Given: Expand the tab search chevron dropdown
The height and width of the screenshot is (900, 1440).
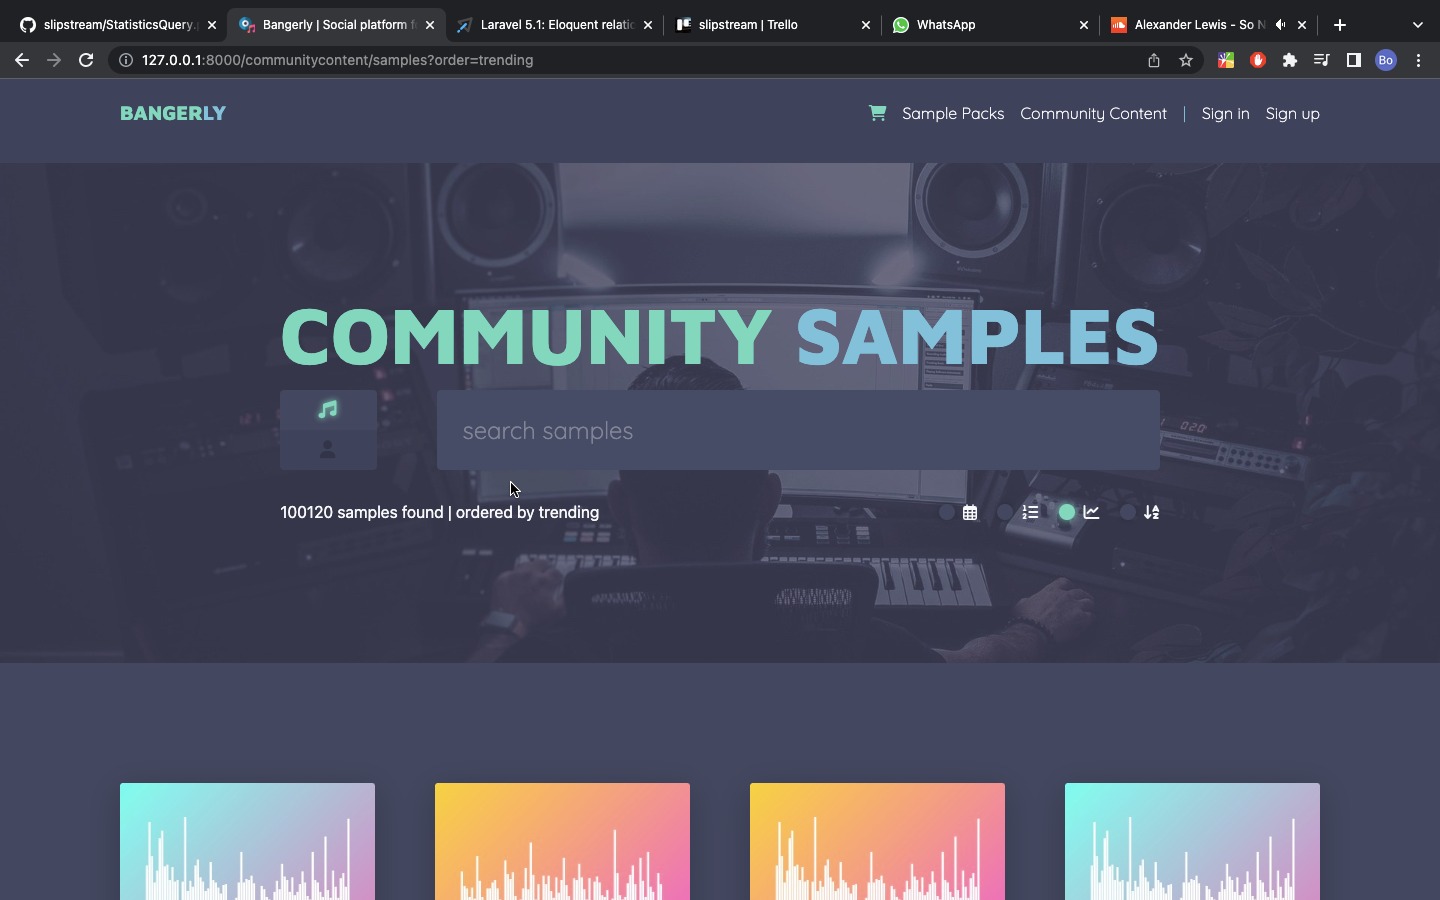Looking at the screenshot, I should coord(1417,25).
